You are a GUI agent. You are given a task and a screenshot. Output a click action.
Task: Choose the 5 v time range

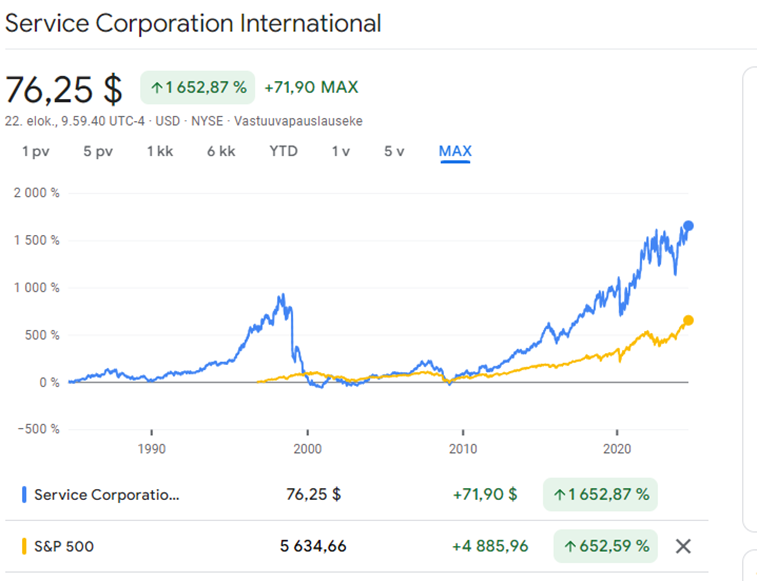(x=394, y=151)
